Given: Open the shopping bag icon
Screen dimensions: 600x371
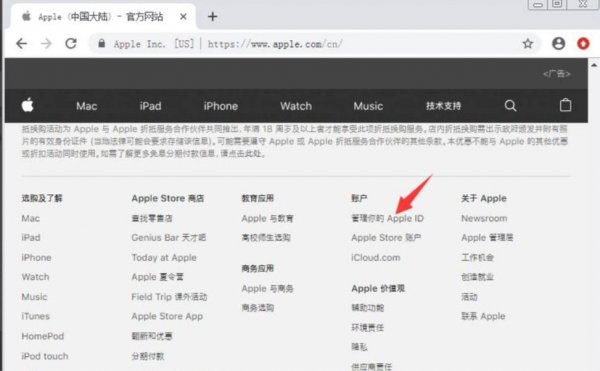Looking at the screenshot, I should point(566,105).
